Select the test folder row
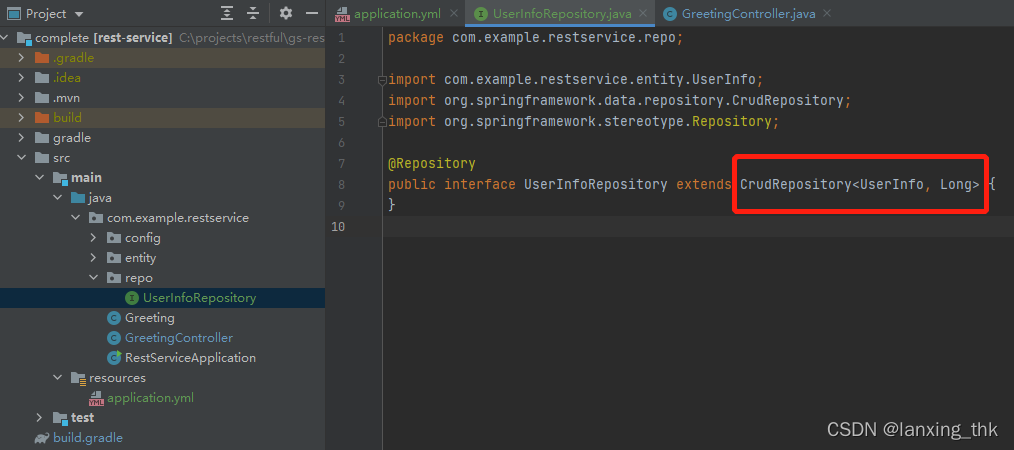The width and height of the screenshot is (1014, 450). [162, 418]
